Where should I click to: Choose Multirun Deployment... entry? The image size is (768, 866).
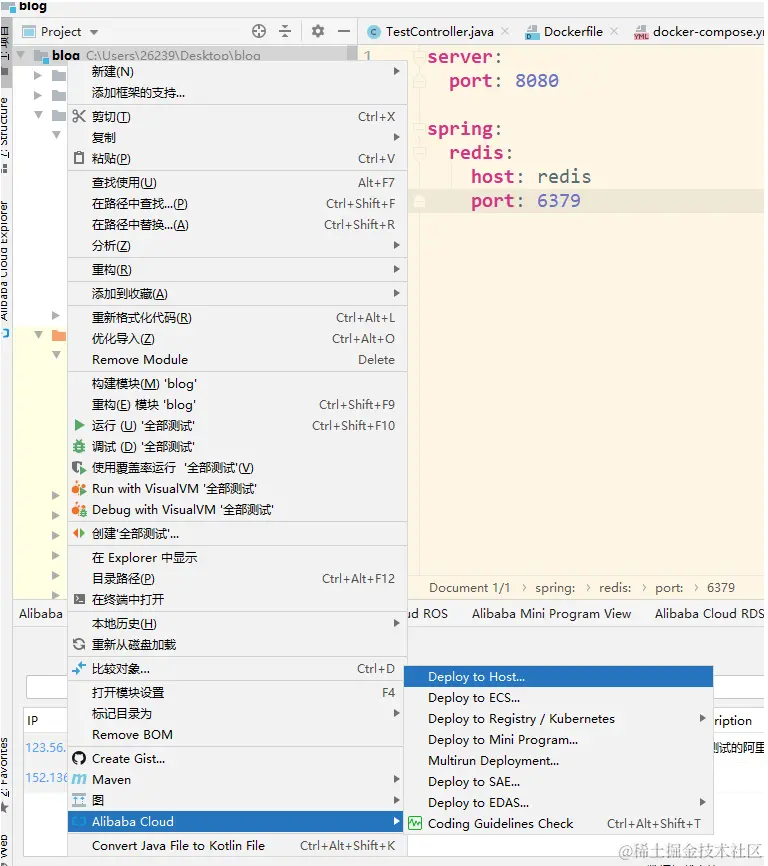point(558,761)
